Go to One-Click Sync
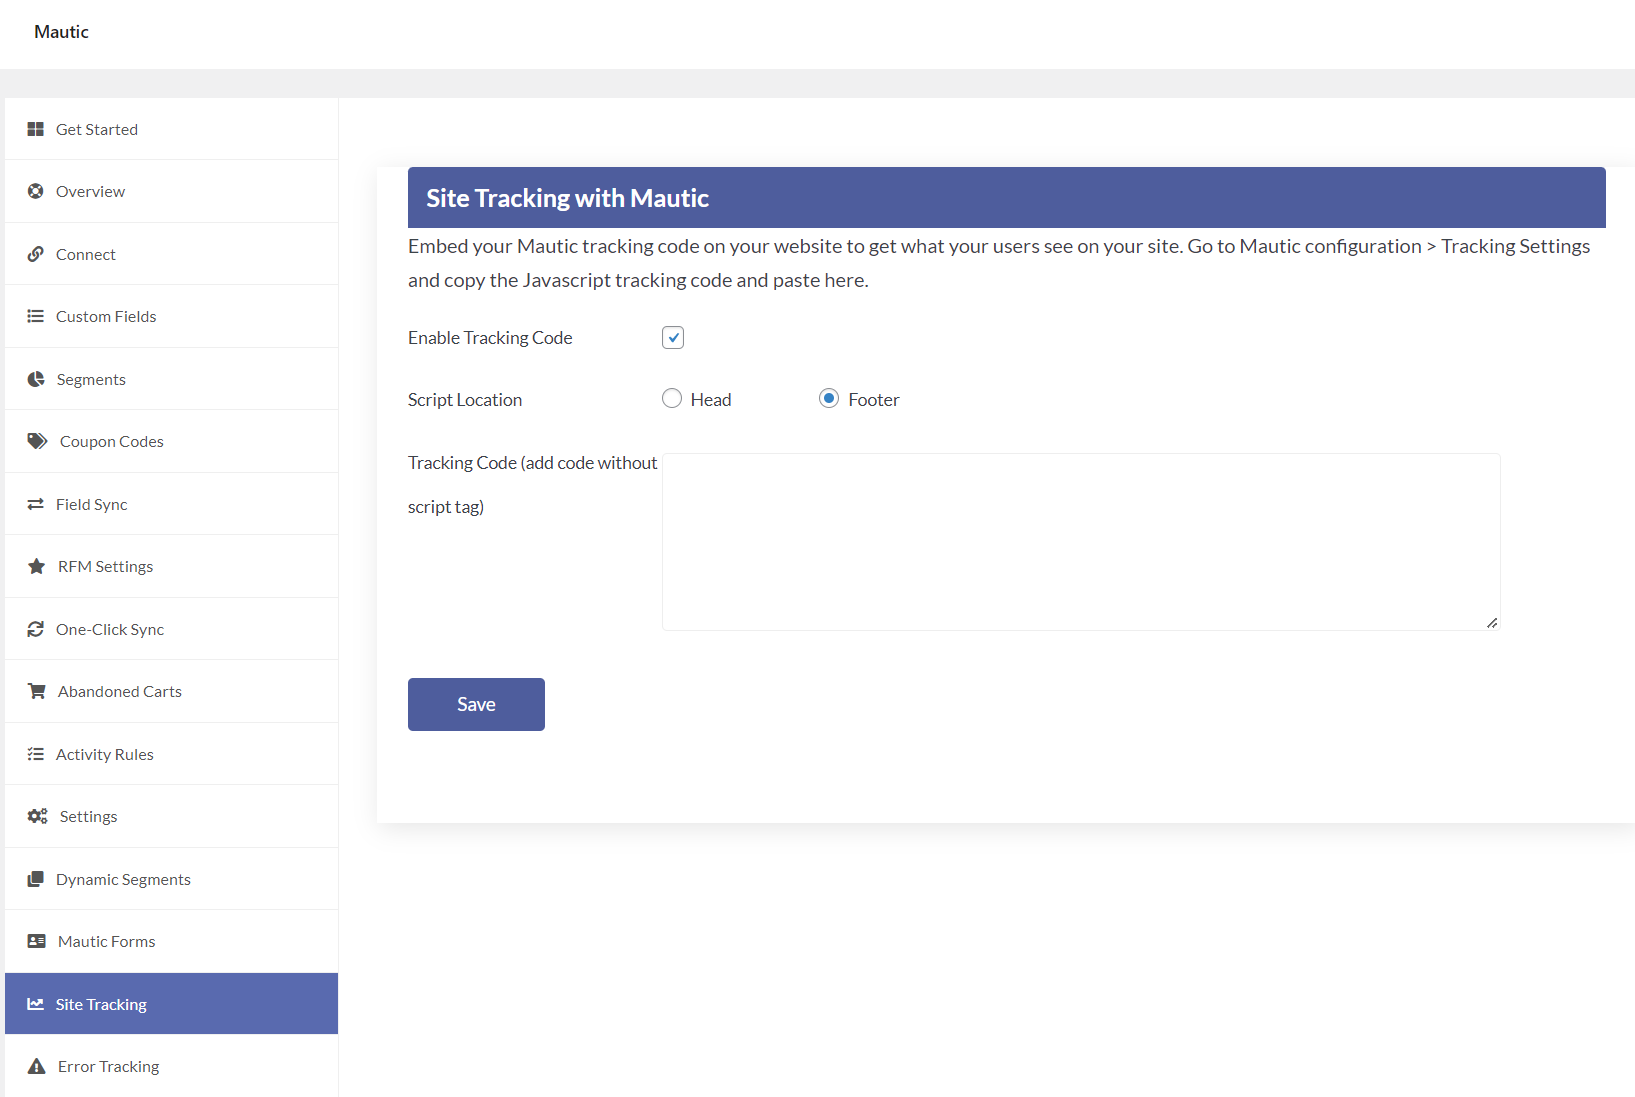Image resolution: width=1635 pixels, height=1097 pixels. tap(172, 629)
